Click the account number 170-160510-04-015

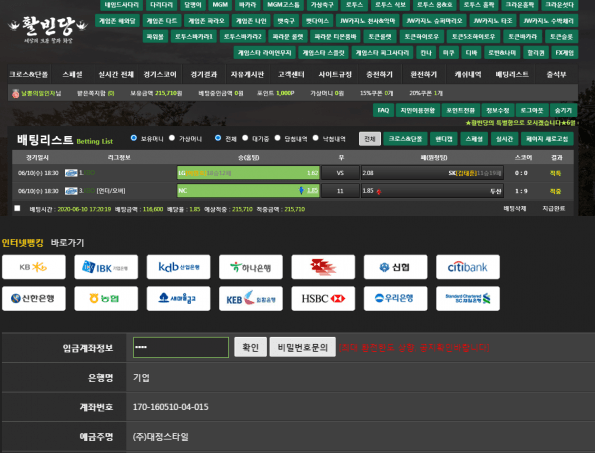(170, 407)
